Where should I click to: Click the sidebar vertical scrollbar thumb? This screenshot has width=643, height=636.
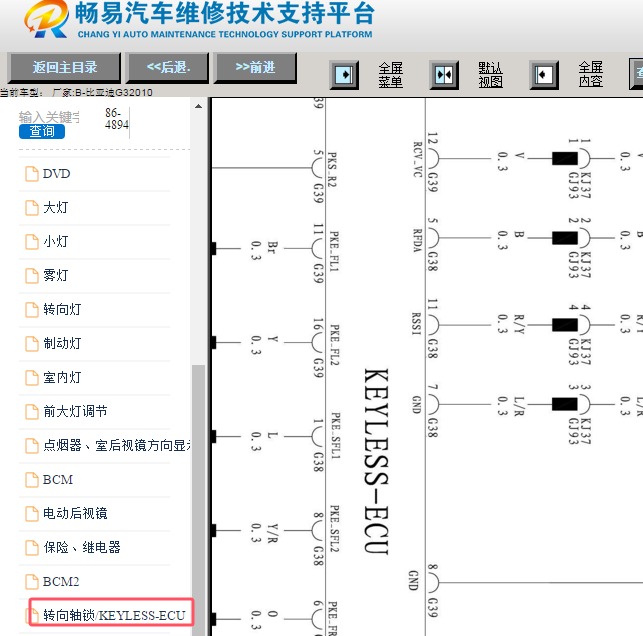pyautogui.click(x=198, y=500)
